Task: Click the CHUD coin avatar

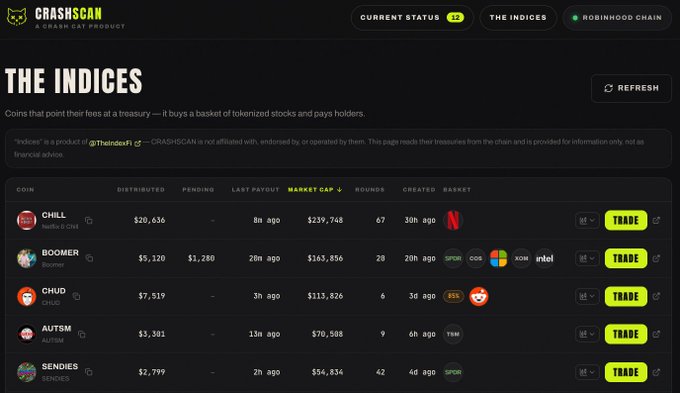Action: (26, 296)
